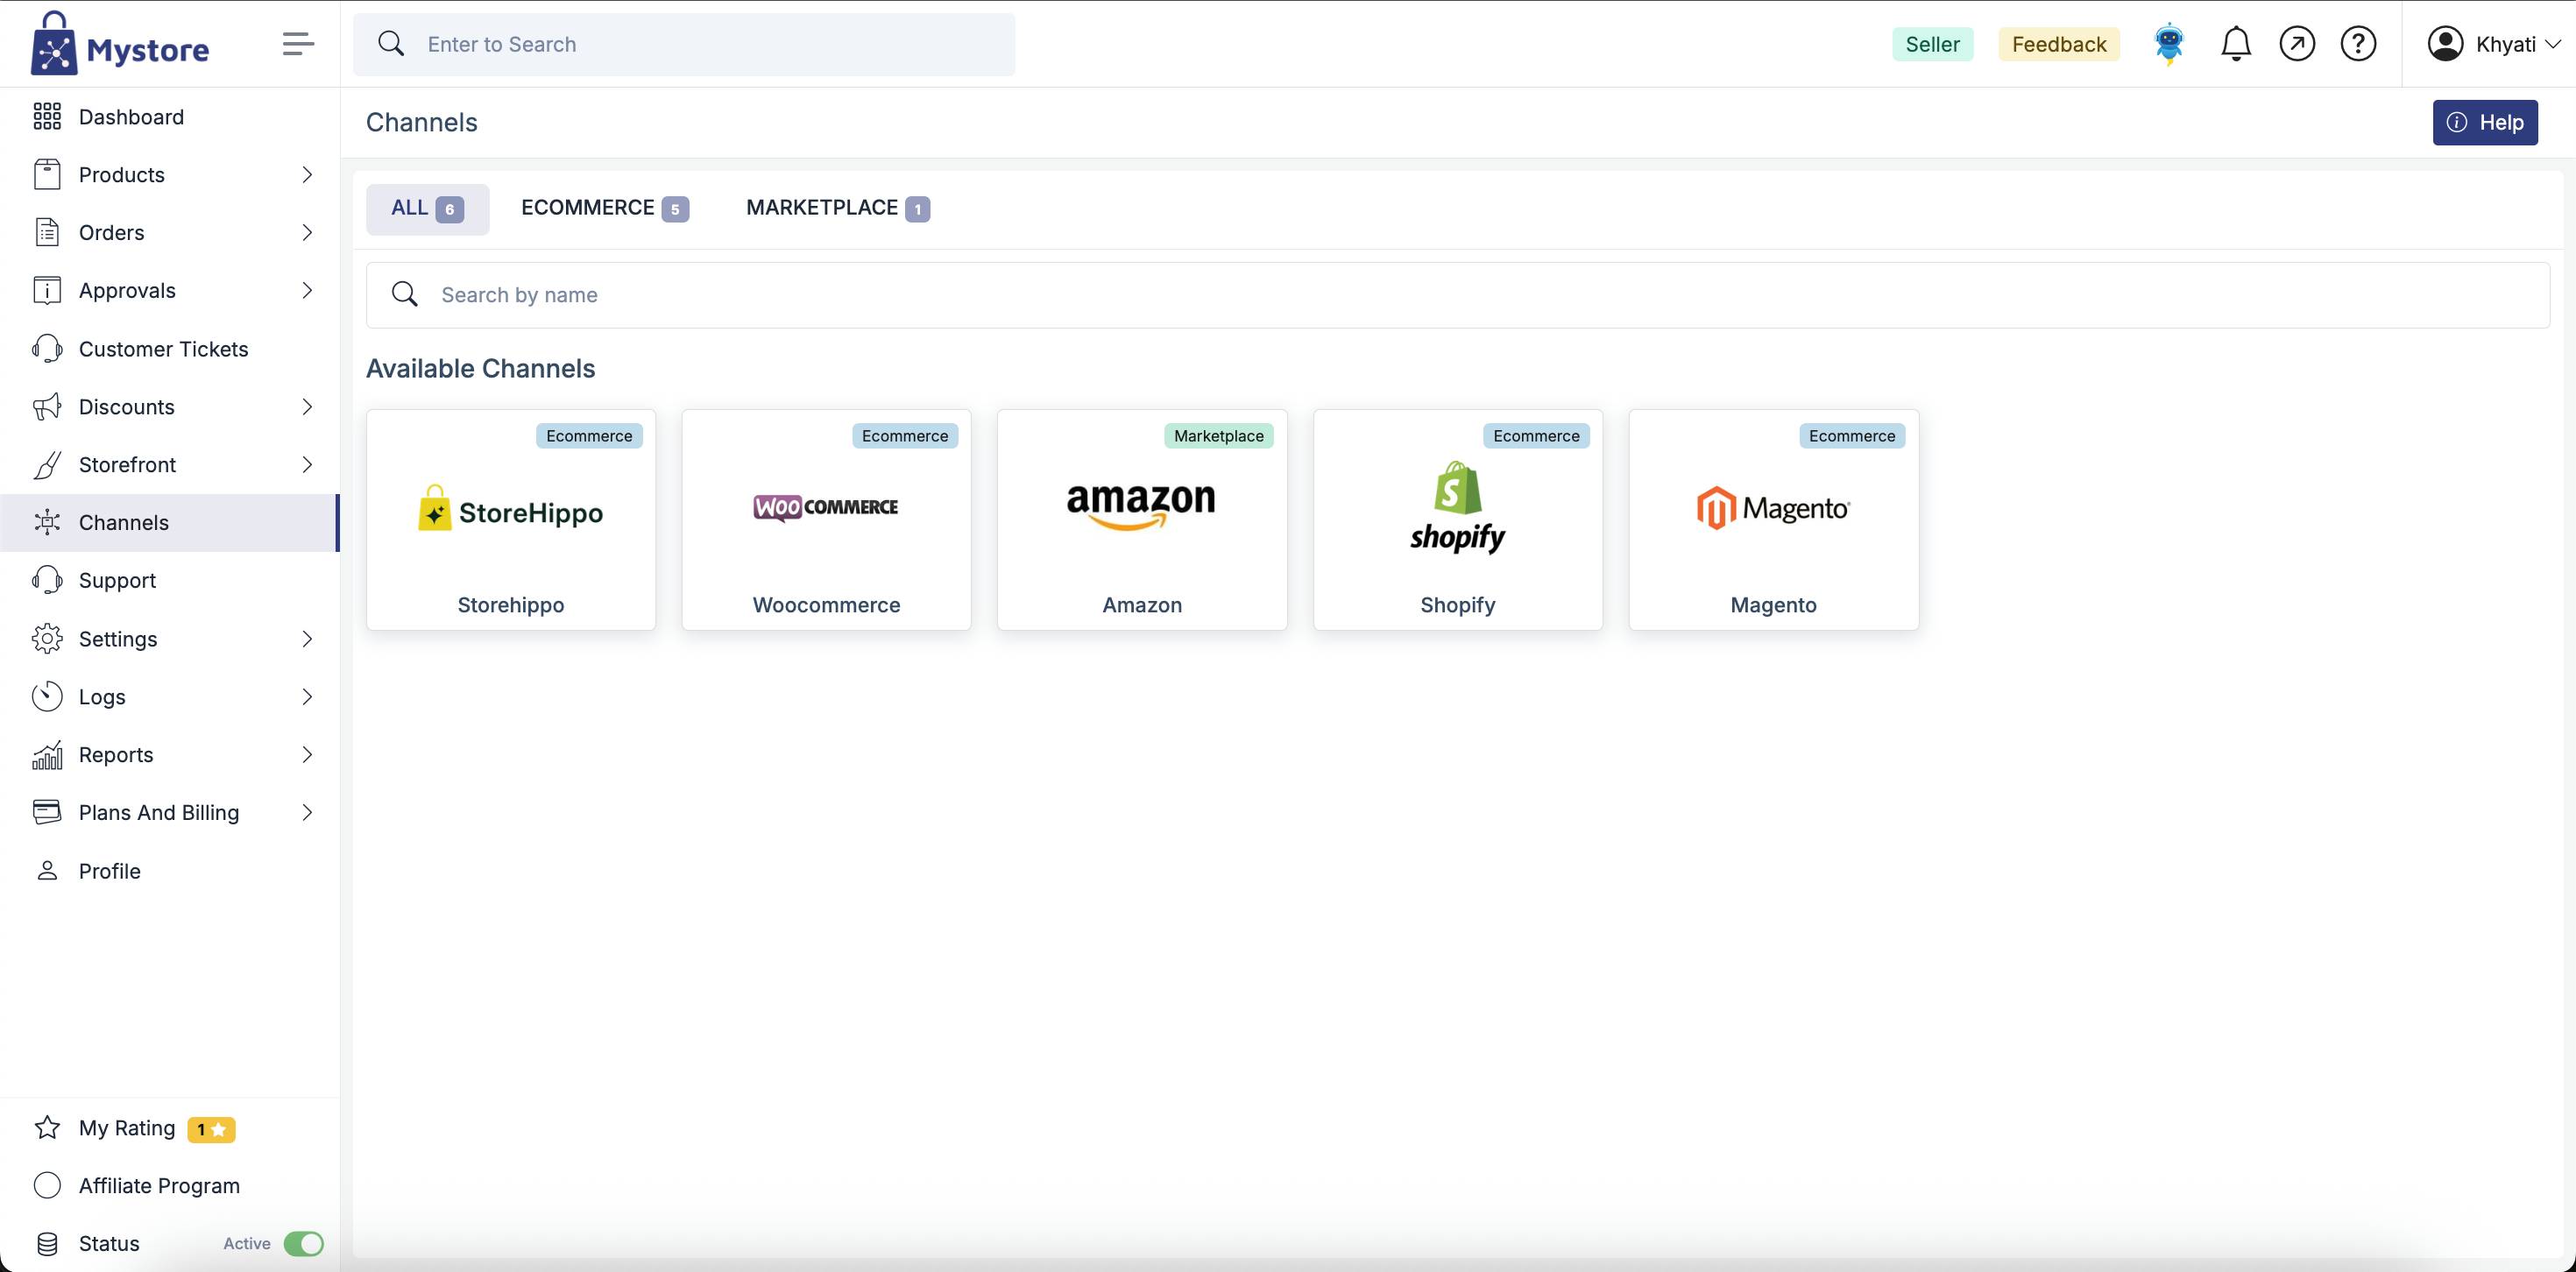This screenshot has height=1272, width=2576.
Task: Click the blue Help button
Action: click(x=2484, y=122)
